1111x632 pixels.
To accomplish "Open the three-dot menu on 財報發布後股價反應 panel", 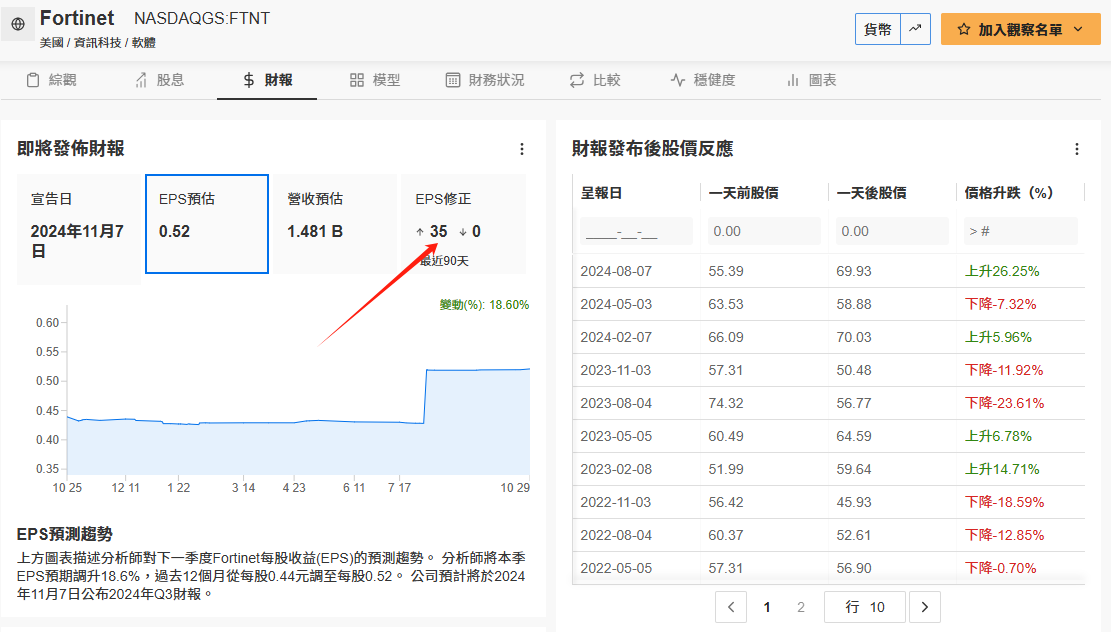I will point(1077,149).
